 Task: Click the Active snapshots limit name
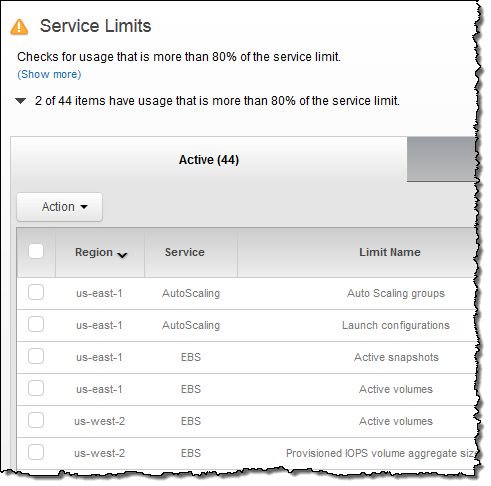[x=396, y=357]
